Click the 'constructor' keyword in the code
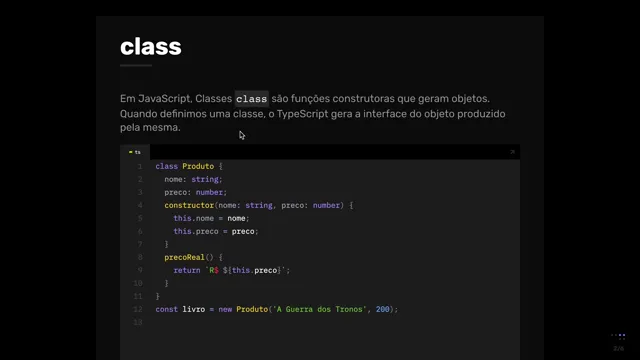This screenshot has width=640, height=360. pos(189,205)
